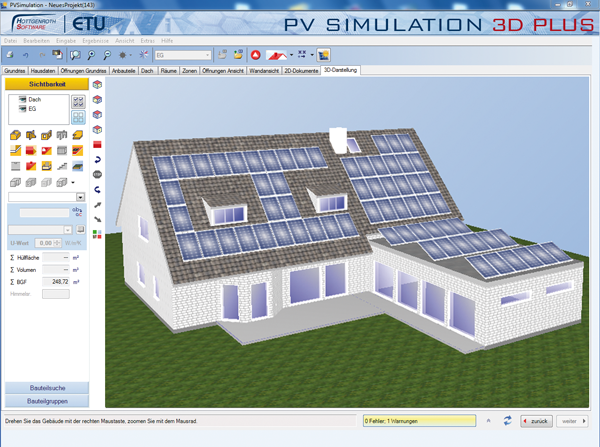Click the print icon in the toolbar
The width and height of the screenshot is (600, 447).
10,55
